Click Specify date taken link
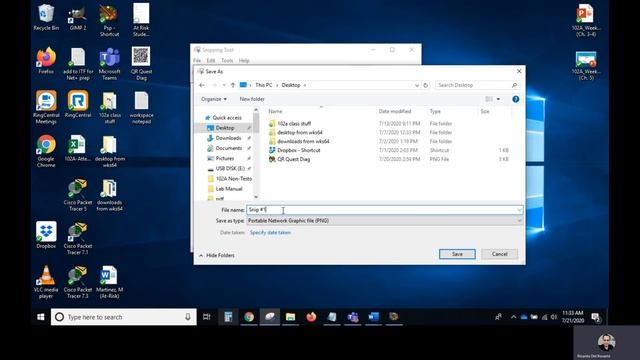The image size is (640, 360). [x=270, y=232]
